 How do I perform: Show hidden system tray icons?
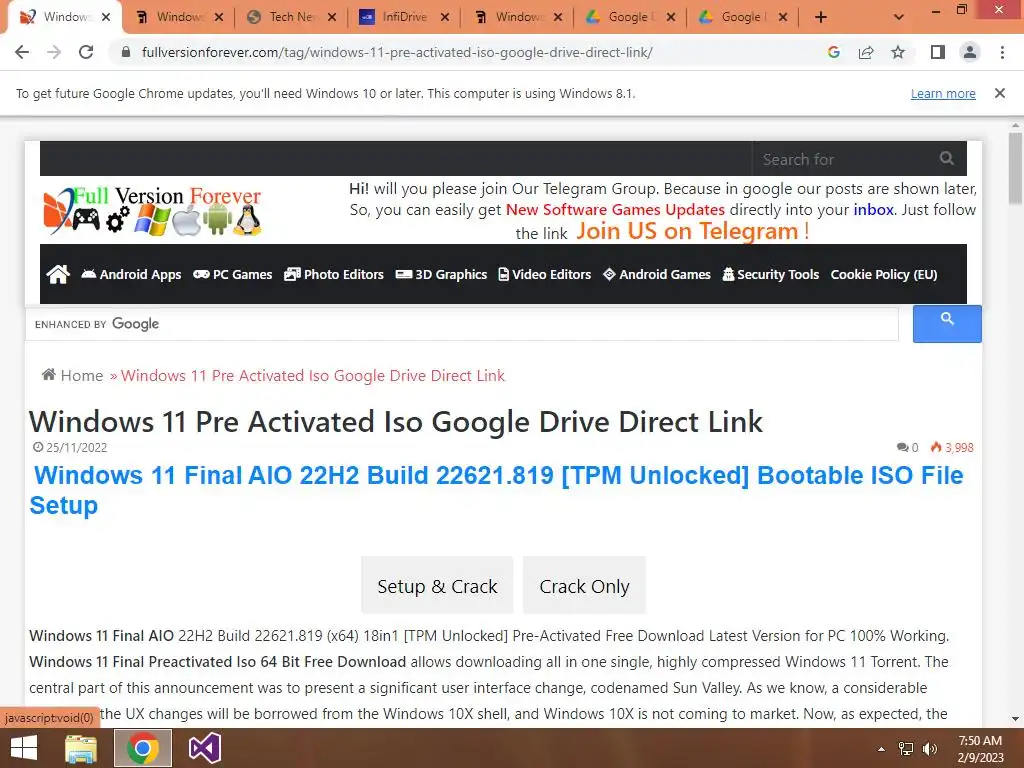pos(881,749)
